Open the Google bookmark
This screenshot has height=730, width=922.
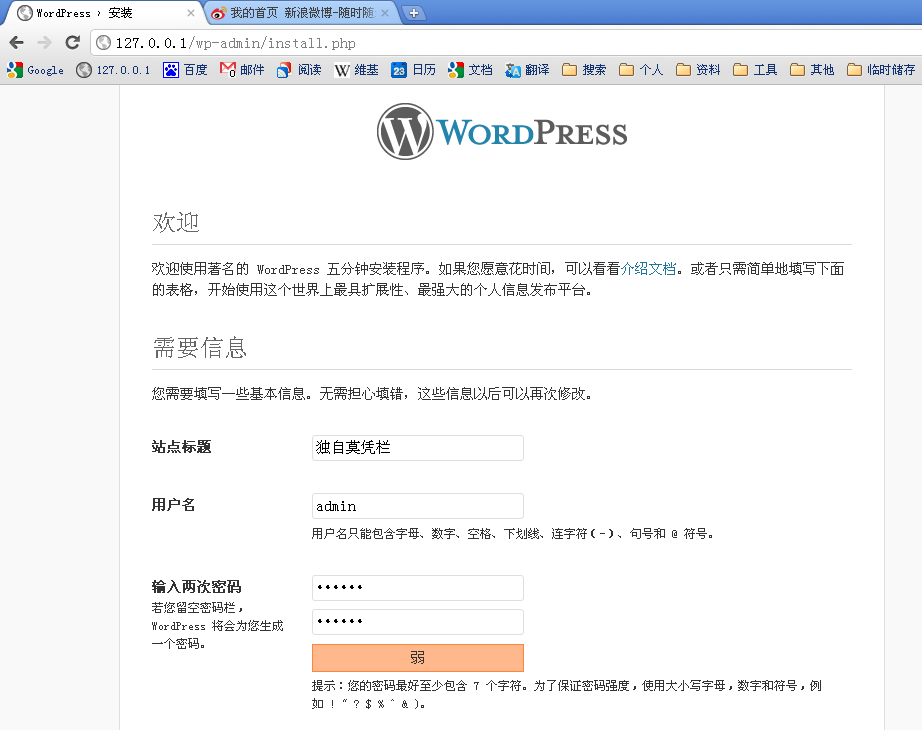tap(35, 70)
